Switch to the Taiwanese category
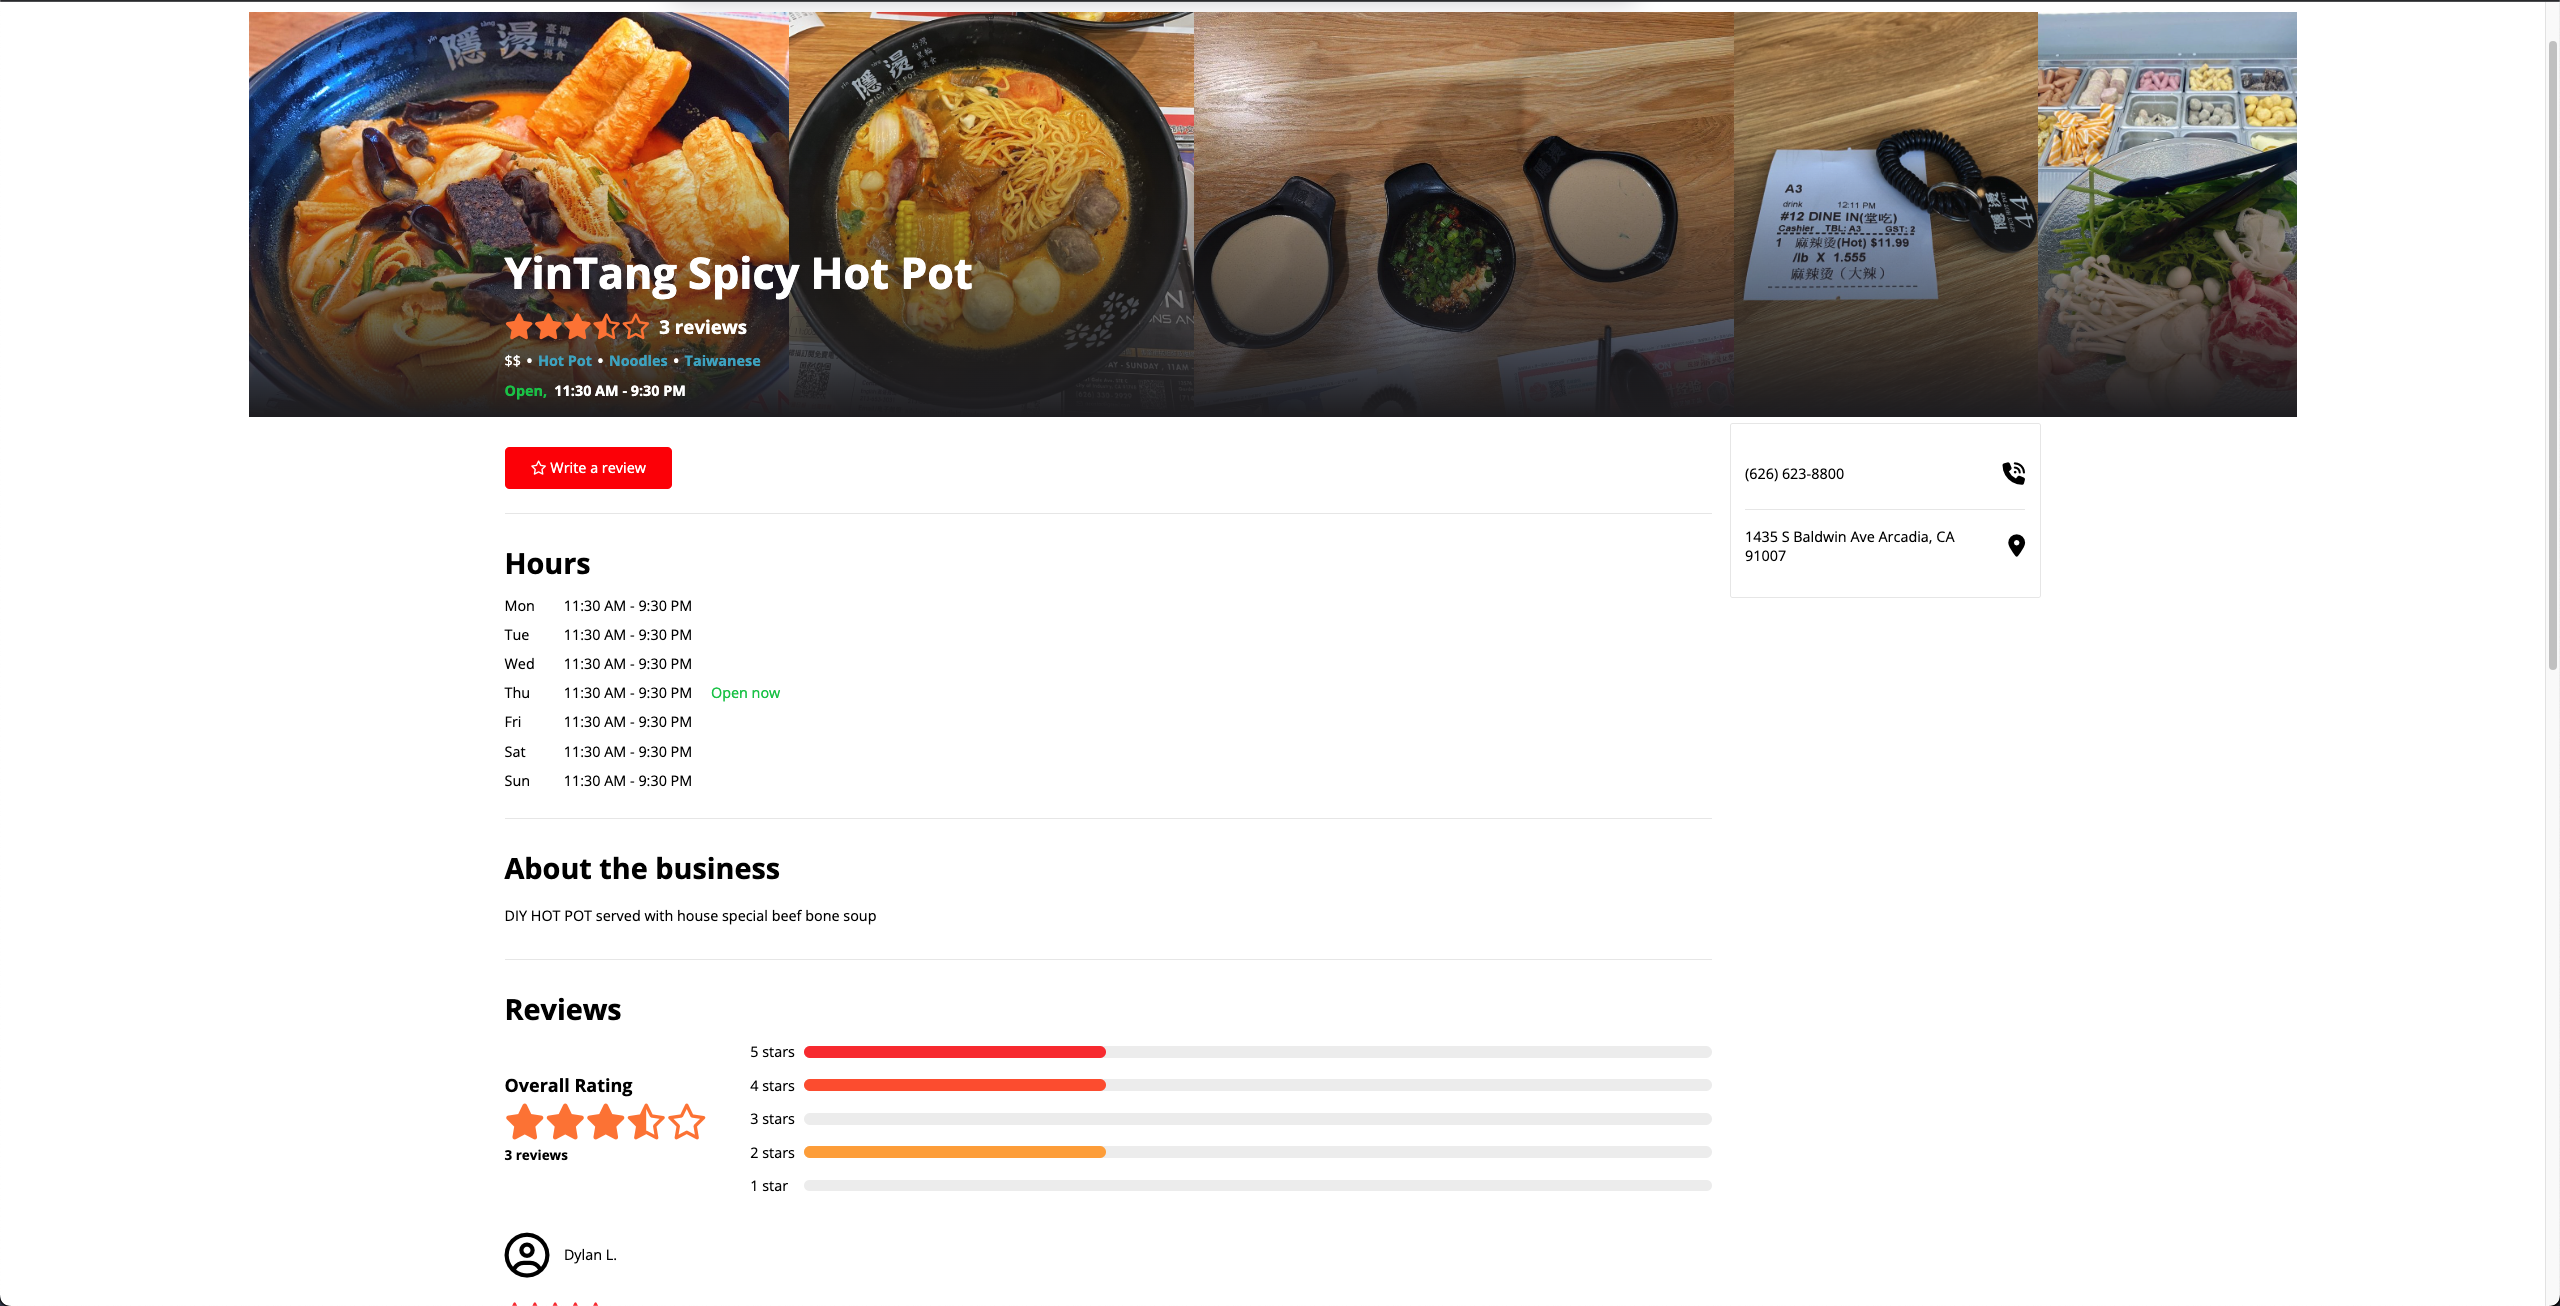 tap(722, 360)
